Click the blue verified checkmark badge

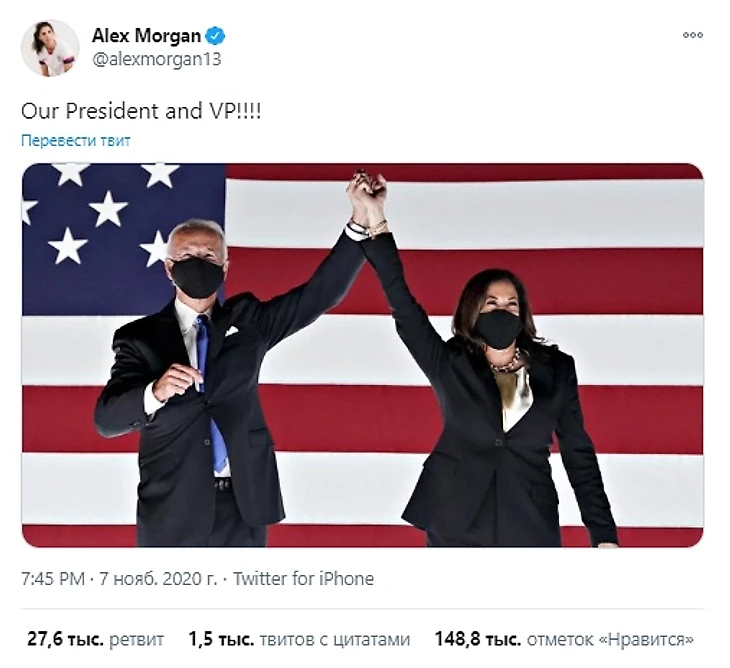coord(216,36)
